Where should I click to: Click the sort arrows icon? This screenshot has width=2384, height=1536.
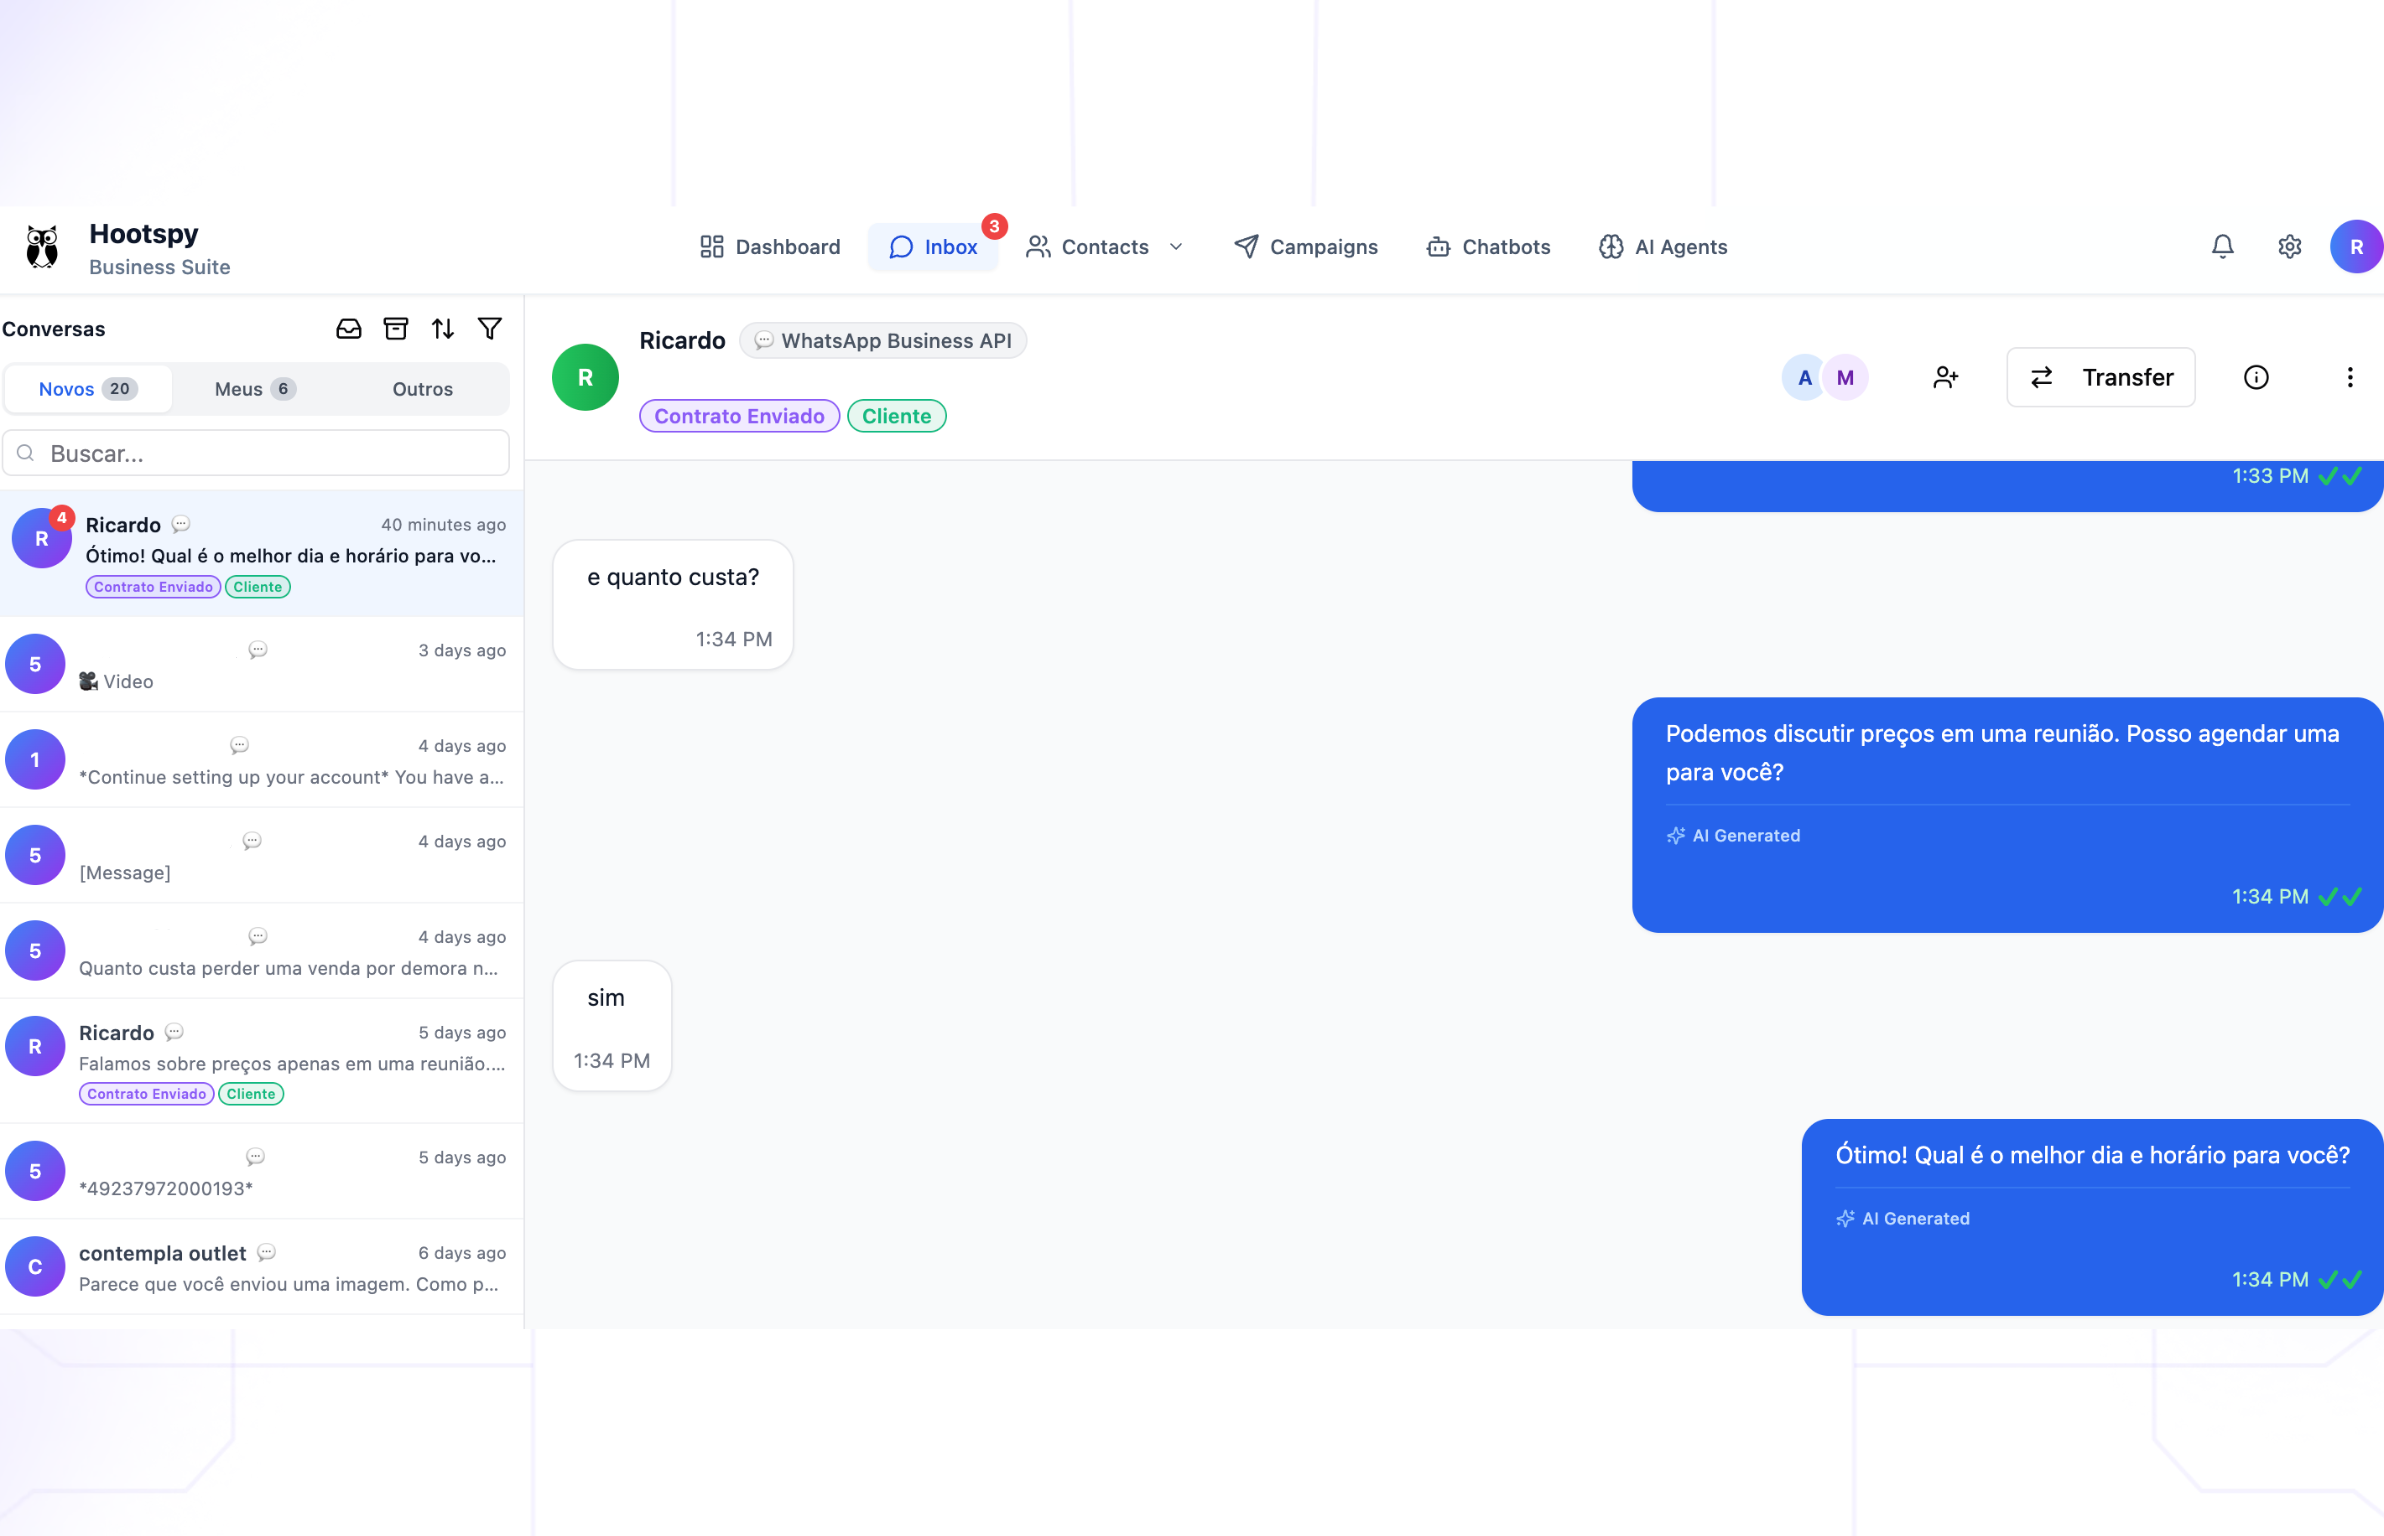click(x=443, y=329)
